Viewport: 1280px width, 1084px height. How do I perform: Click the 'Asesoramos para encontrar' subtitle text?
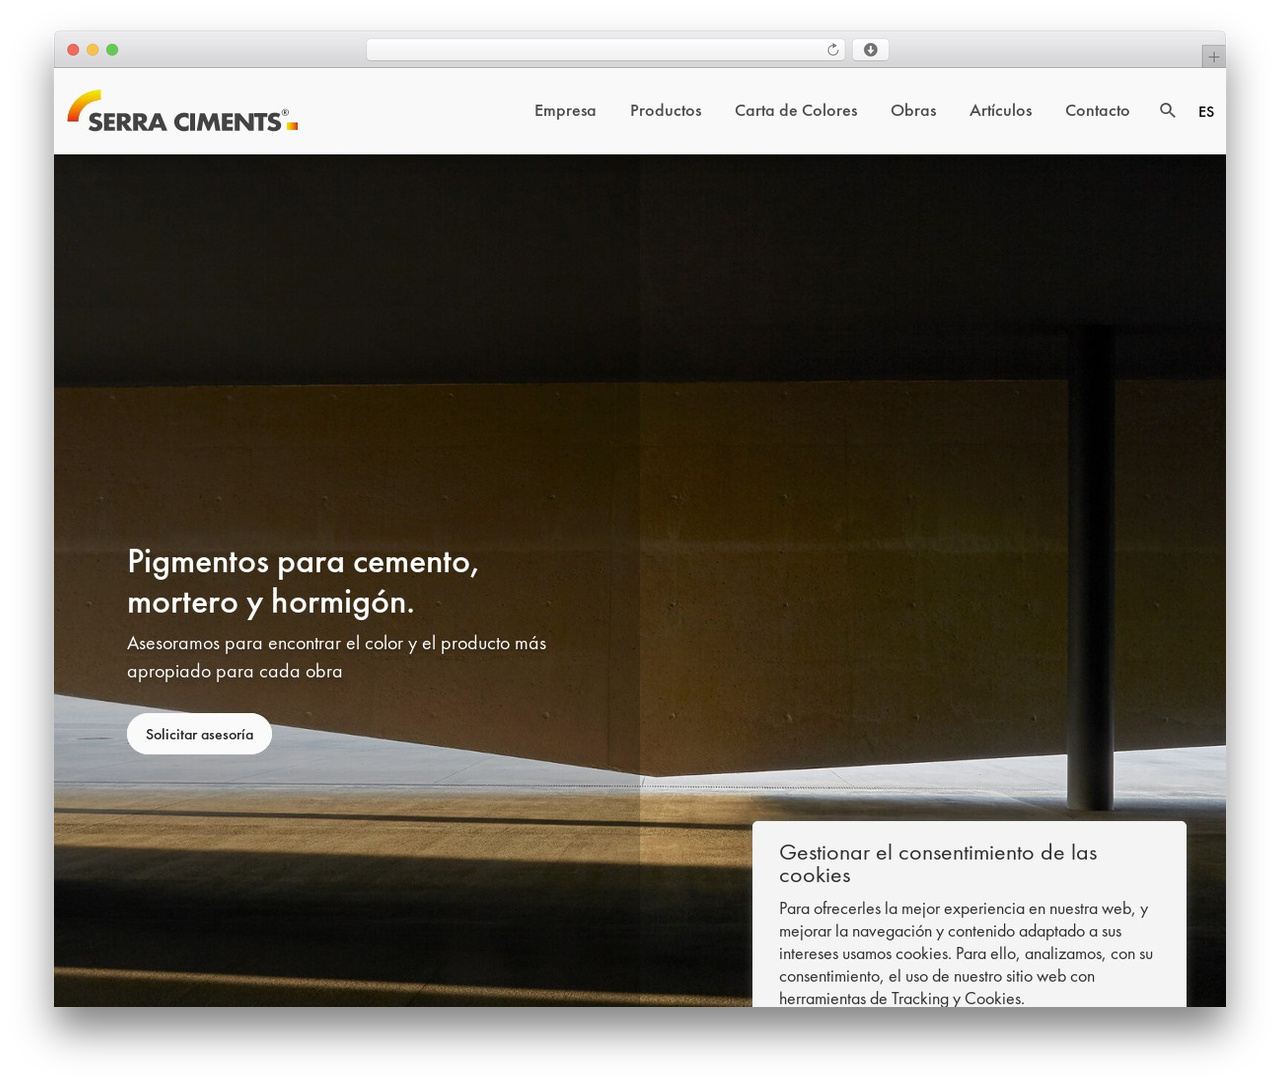pos(337,657)
